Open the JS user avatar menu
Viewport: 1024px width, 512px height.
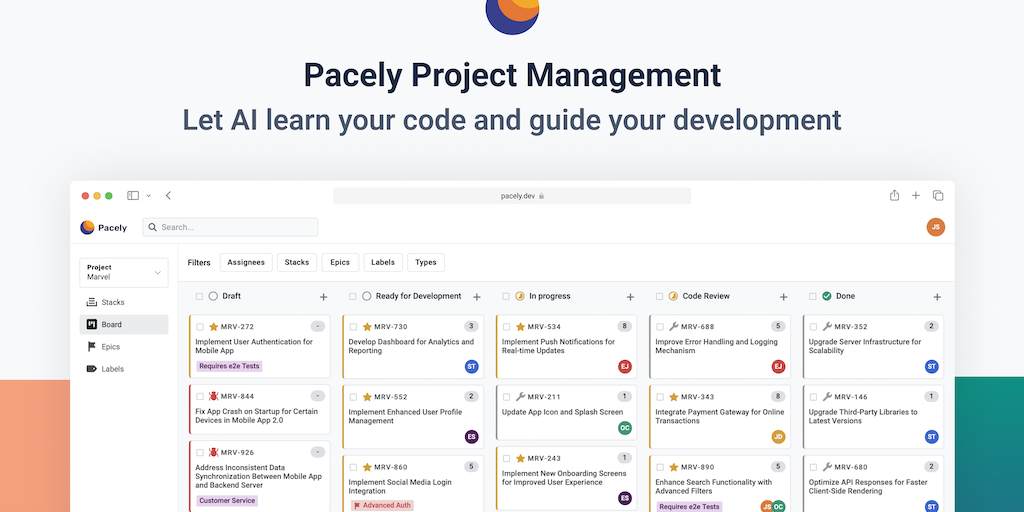click(935, 227)
